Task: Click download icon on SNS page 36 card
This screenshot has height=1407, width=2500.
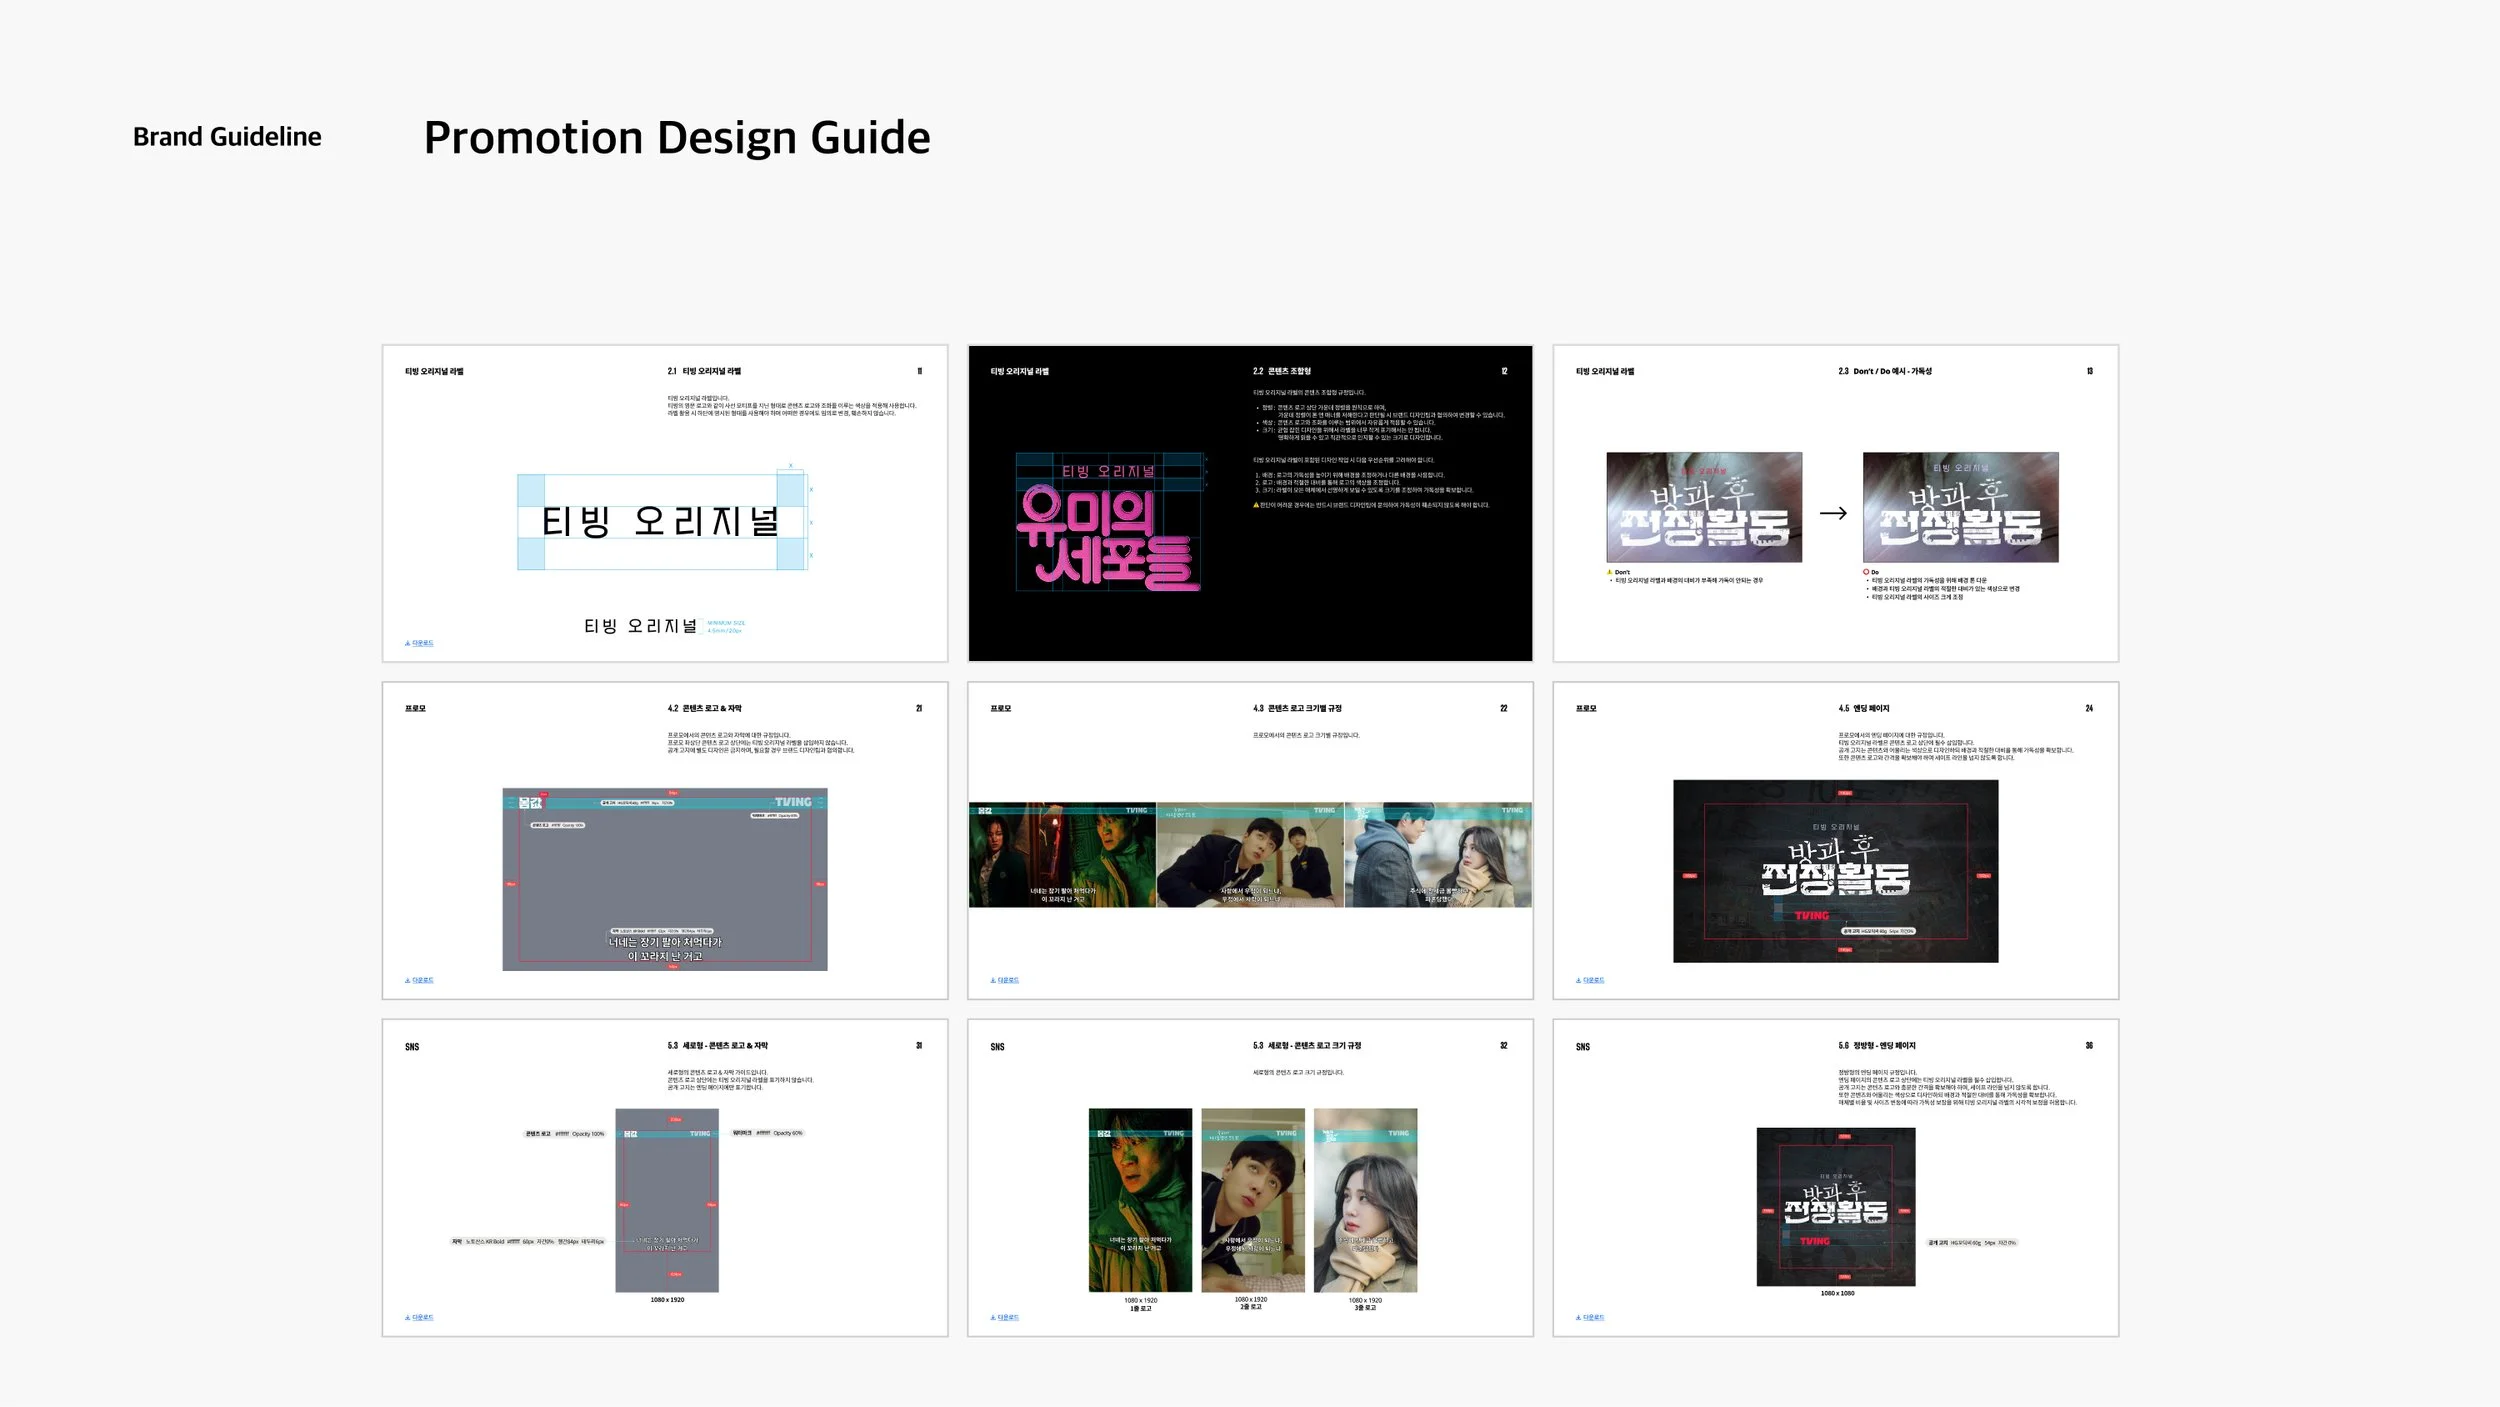Action: 1579,1317
